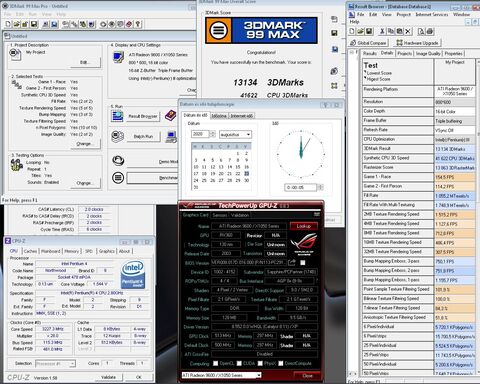The height and width of the screenshot is (384, 480).
Task: Click the round menu icon beside Benchmark button
Action: 118,177
